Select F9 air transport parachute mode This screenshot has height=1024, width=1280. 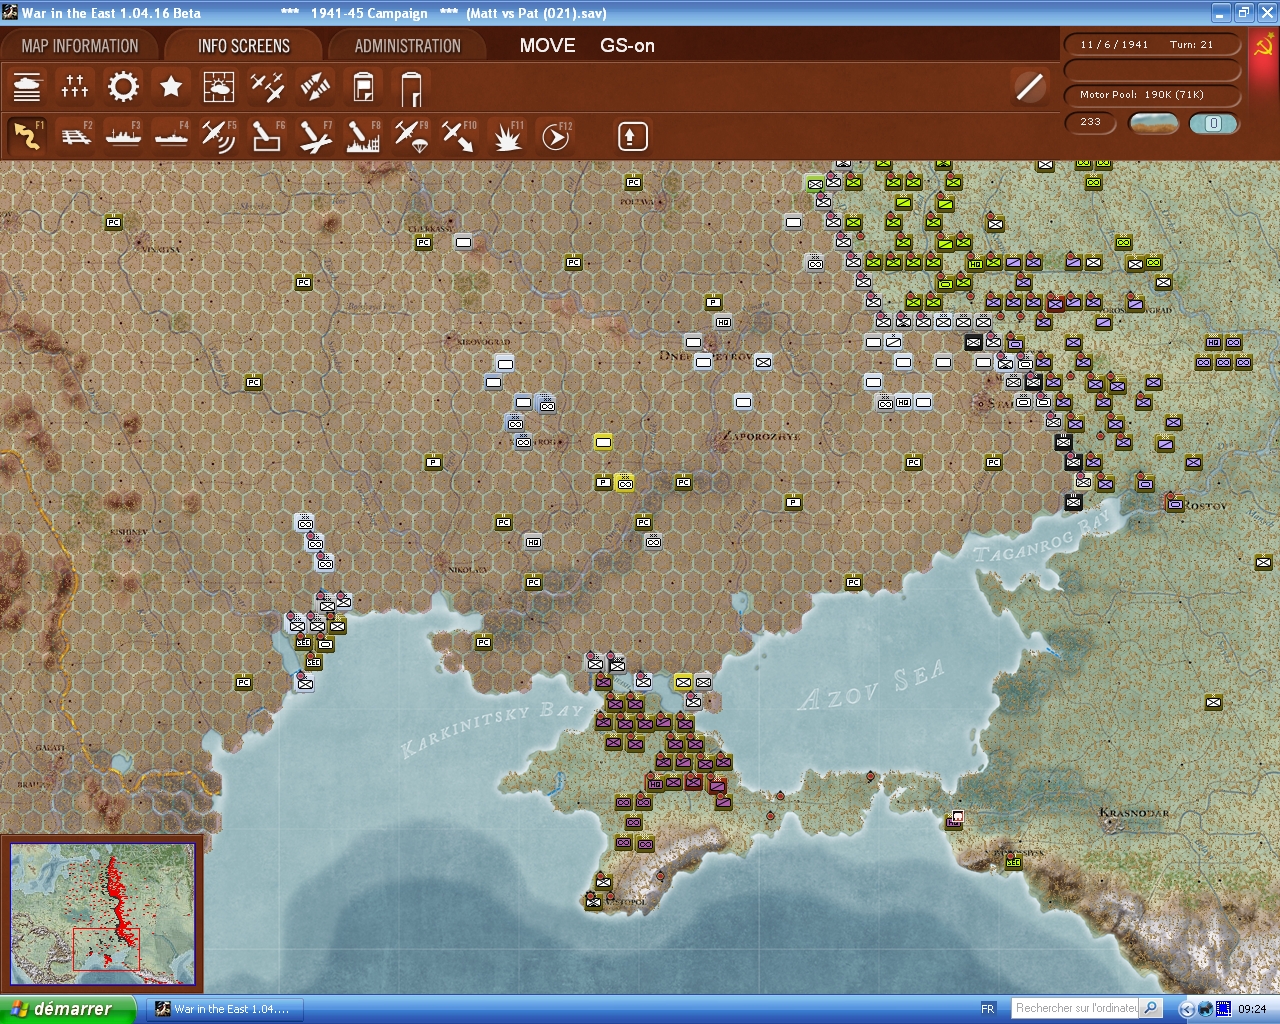click(x=411, y=136)
